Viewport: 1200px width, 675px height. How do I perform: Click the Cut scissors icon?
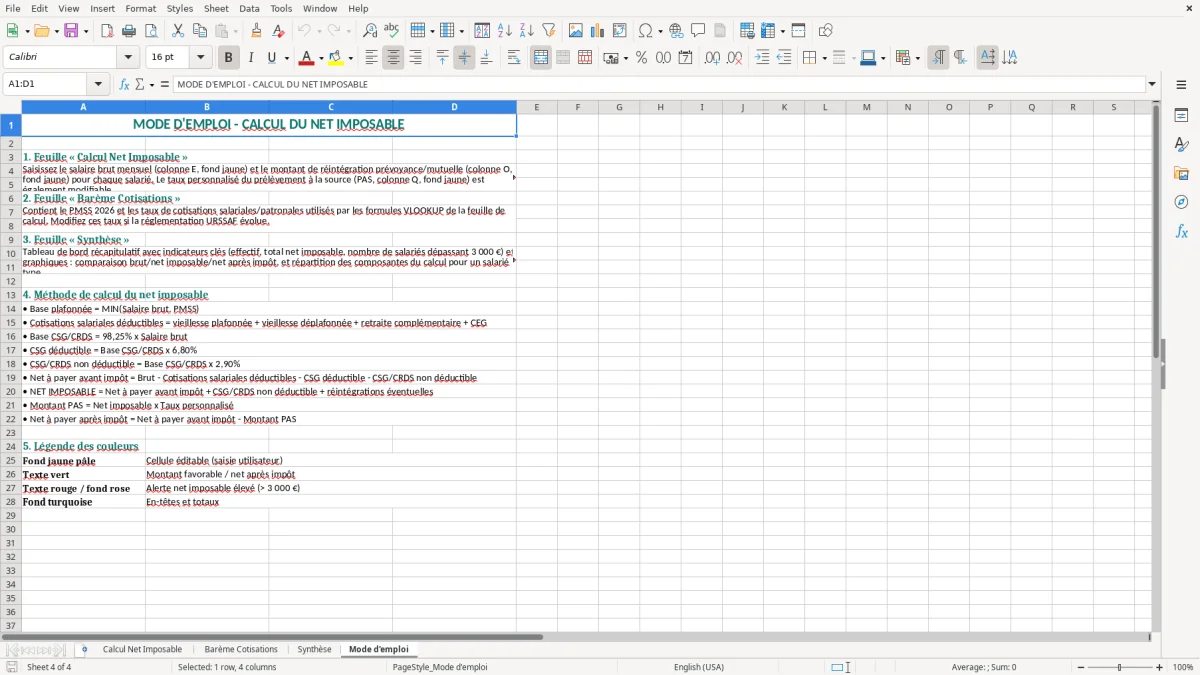pyautogui.click(x=178, y=31)
